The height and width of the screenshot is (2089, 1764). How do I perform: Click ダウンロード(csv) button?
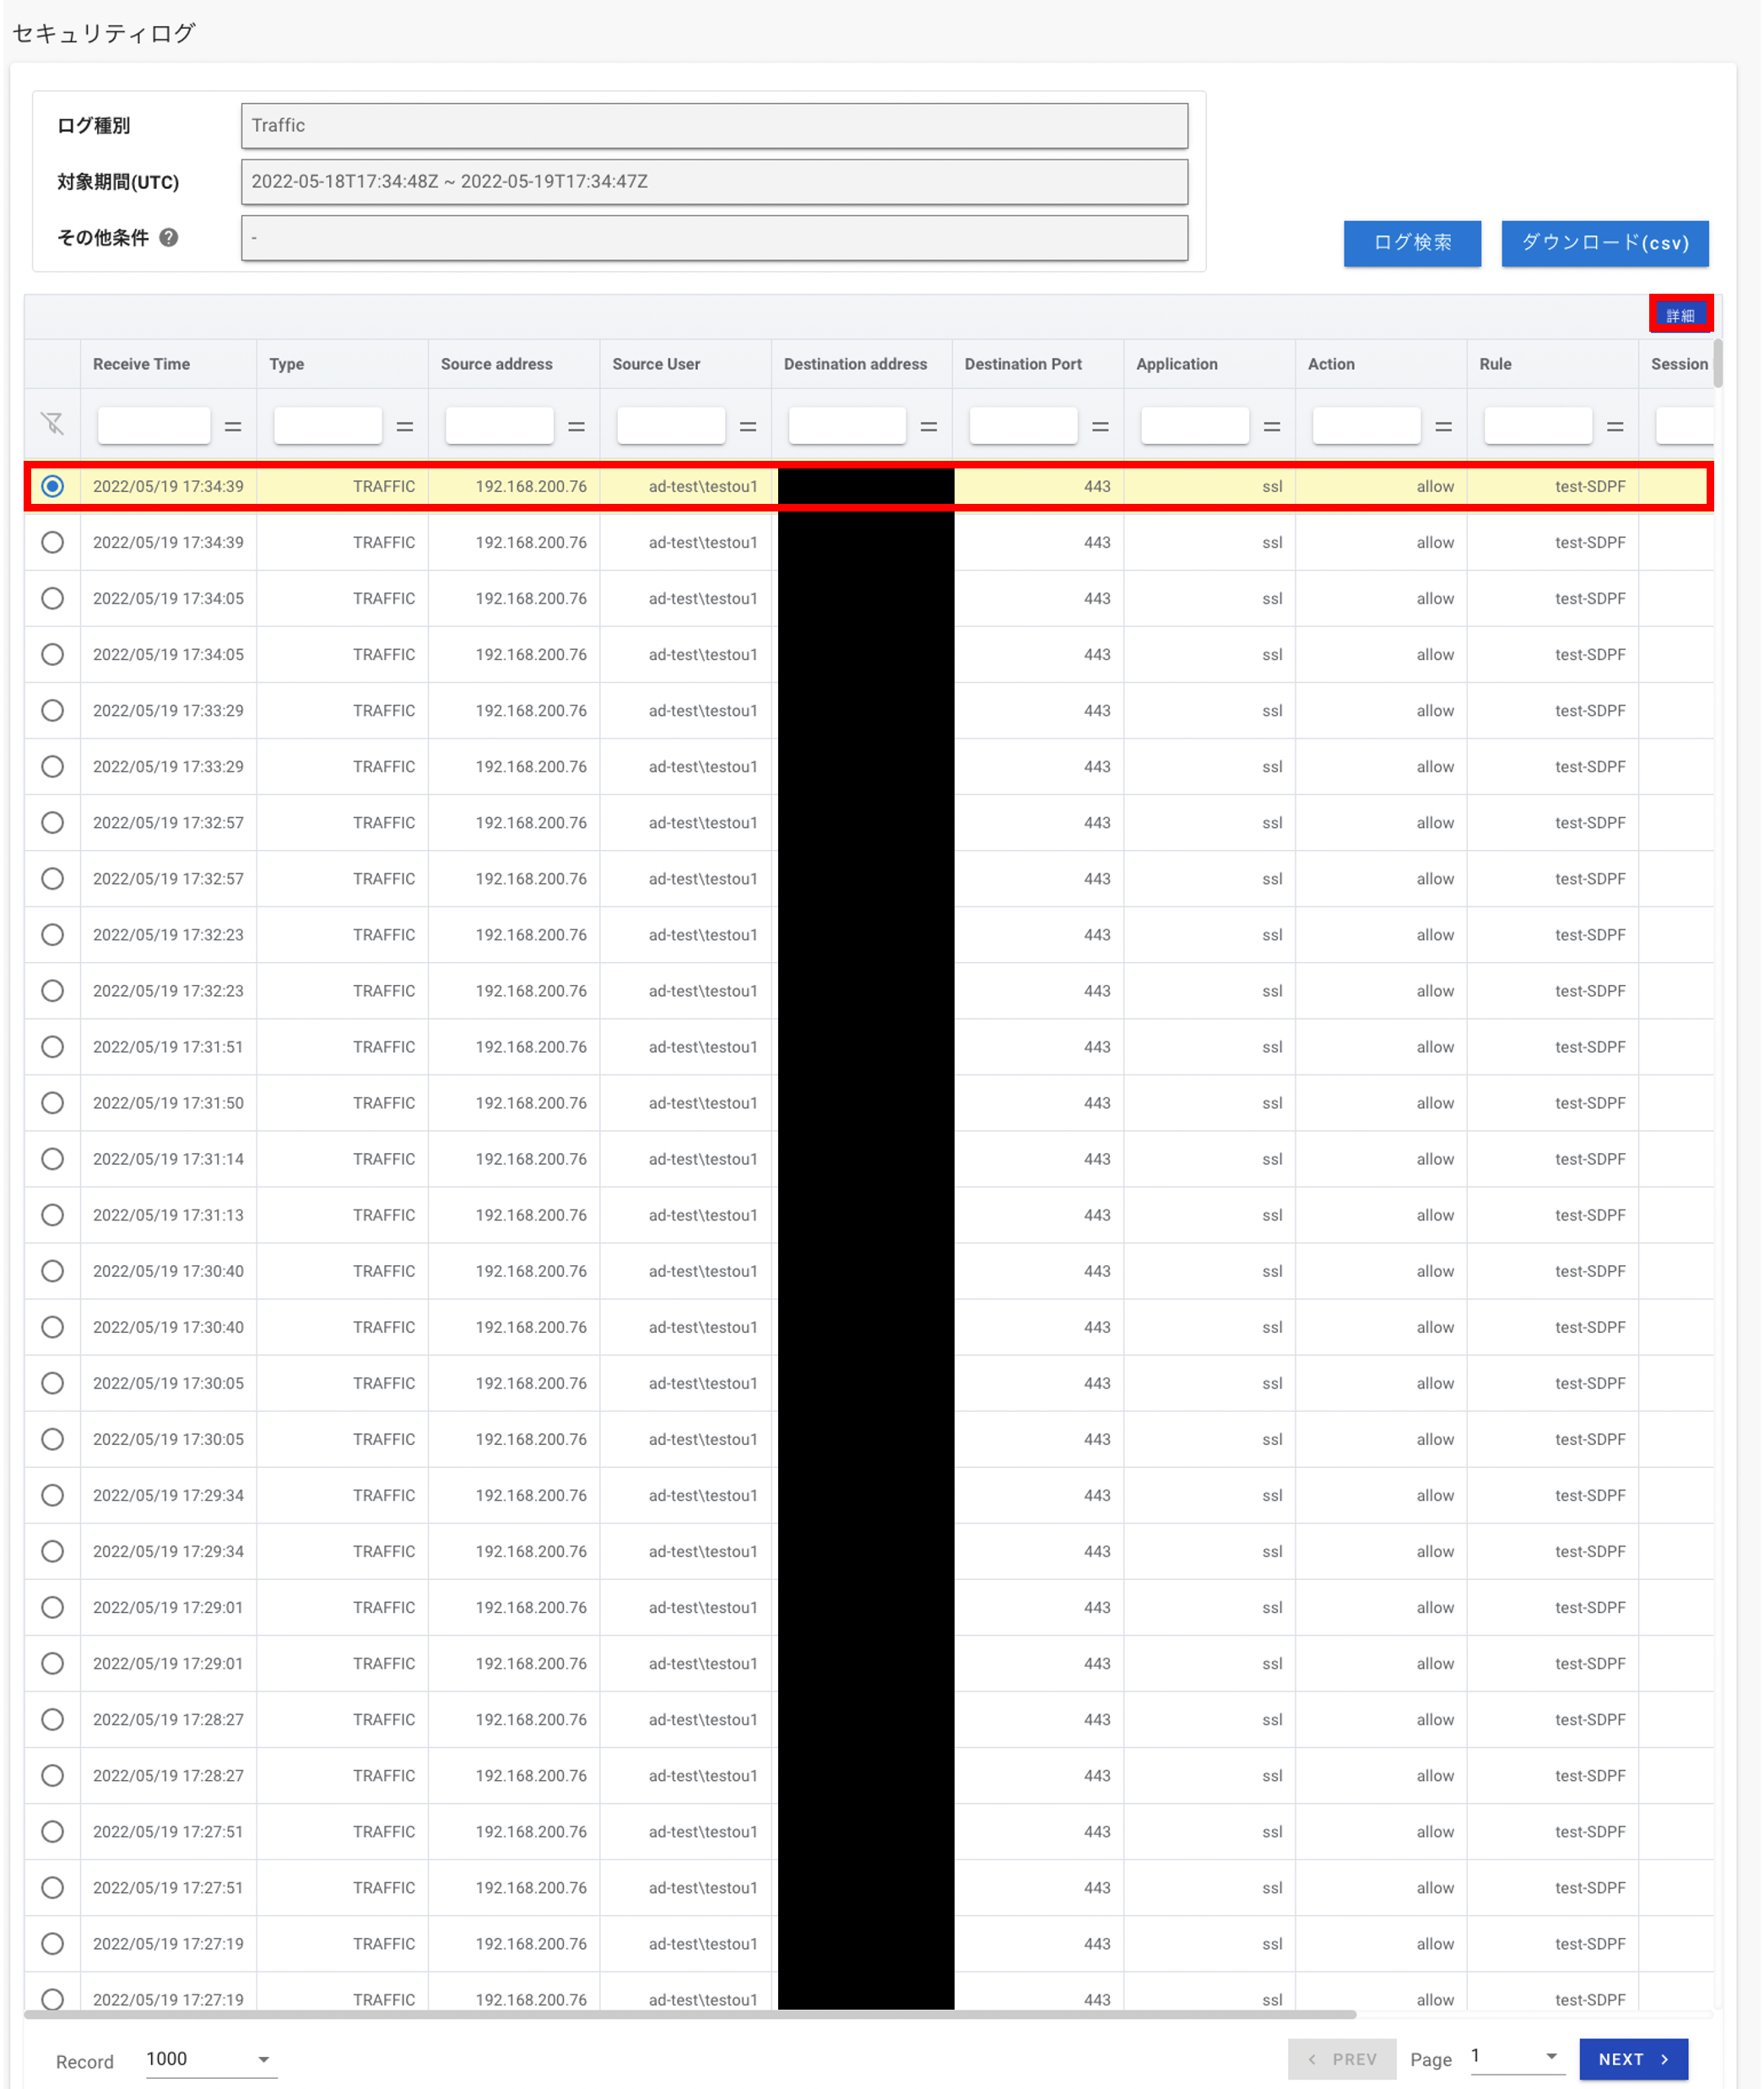(x=1605, y=243)
